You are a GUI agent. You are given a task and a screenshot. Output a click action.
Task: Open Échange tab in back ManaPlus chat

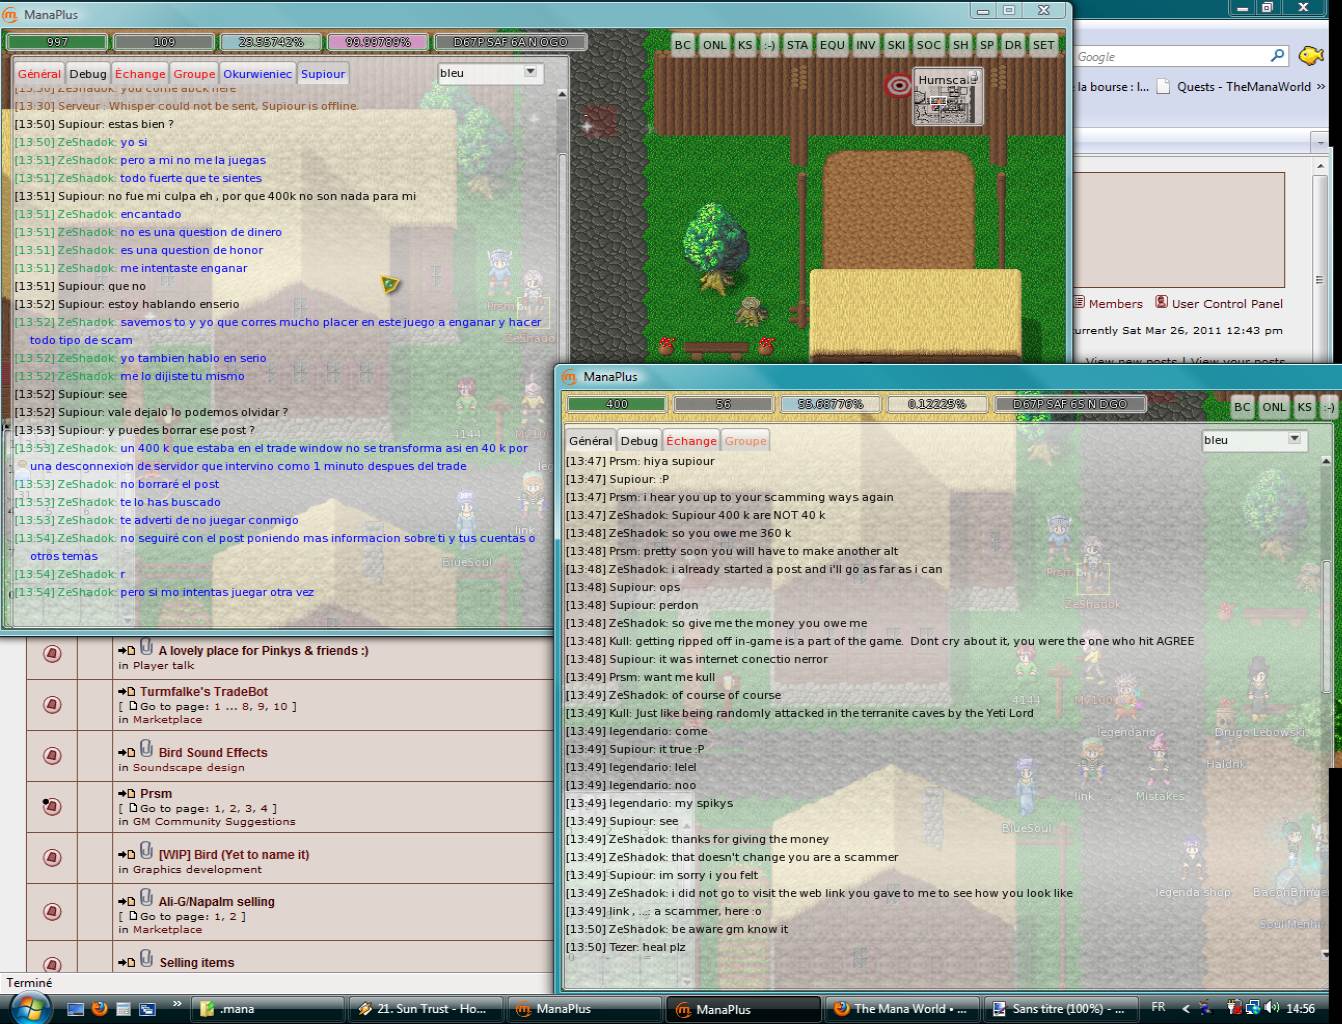pyautogui.click(x=140, y=74)
